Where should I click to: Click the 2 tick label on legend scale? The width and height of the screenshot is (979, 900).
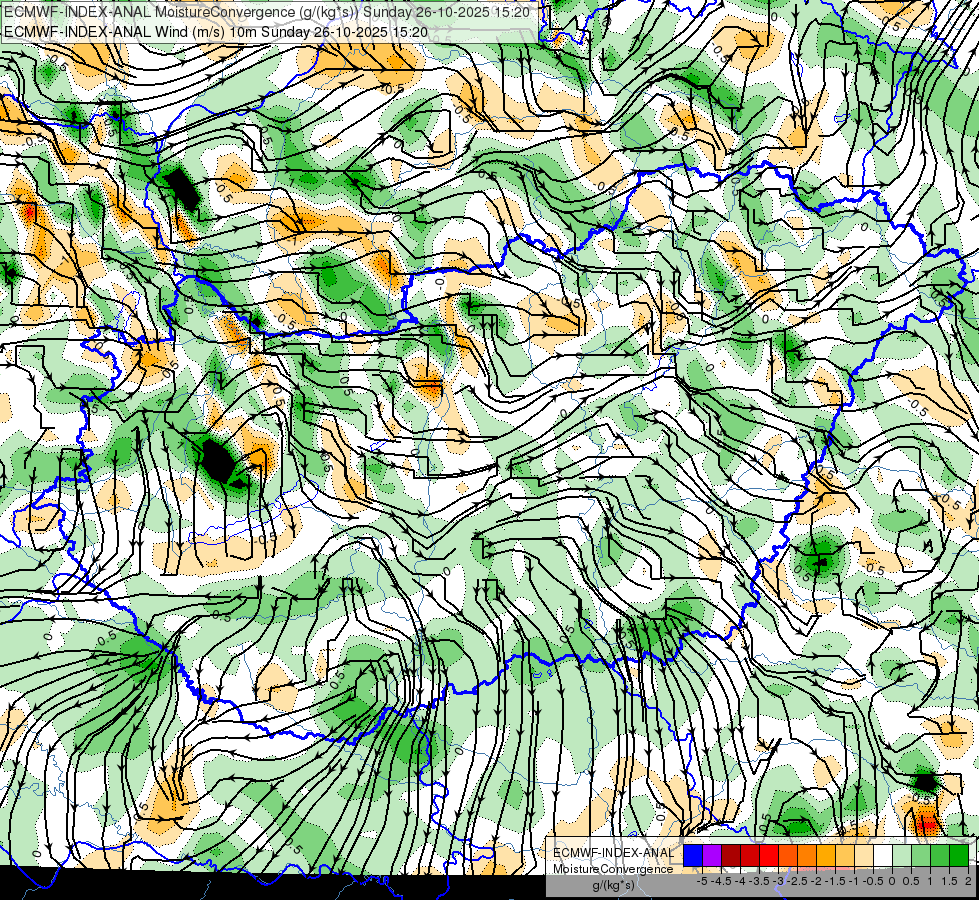pyautogui.click(x=968, y=881)
